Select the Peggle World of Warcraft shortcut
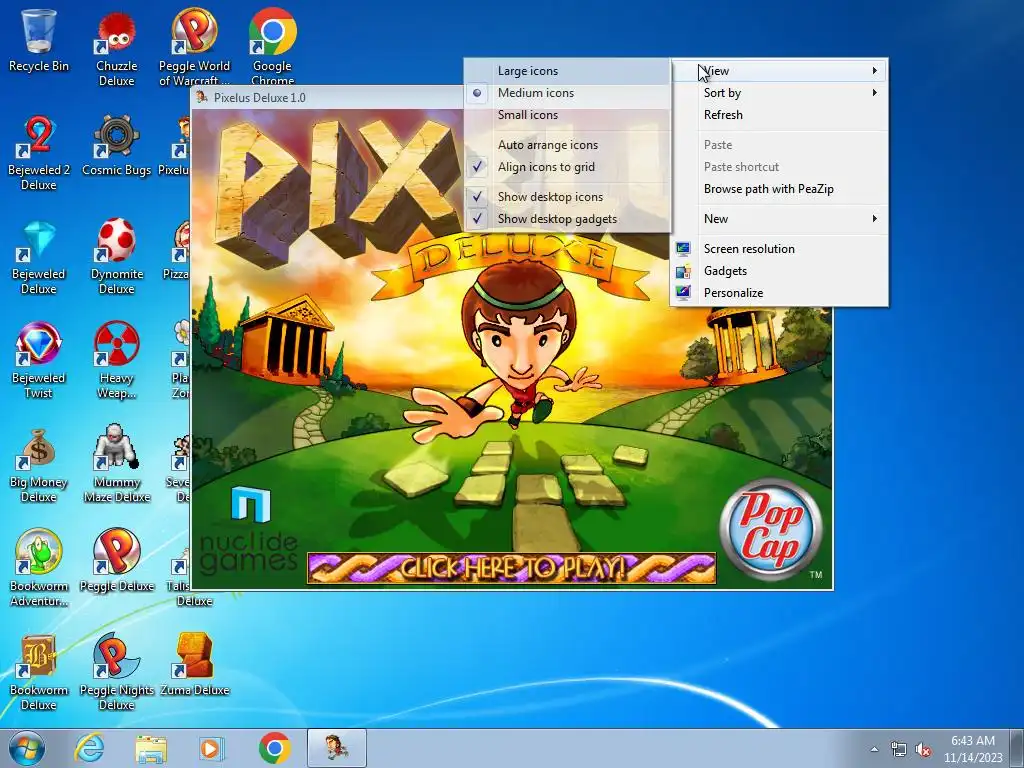 194,49
